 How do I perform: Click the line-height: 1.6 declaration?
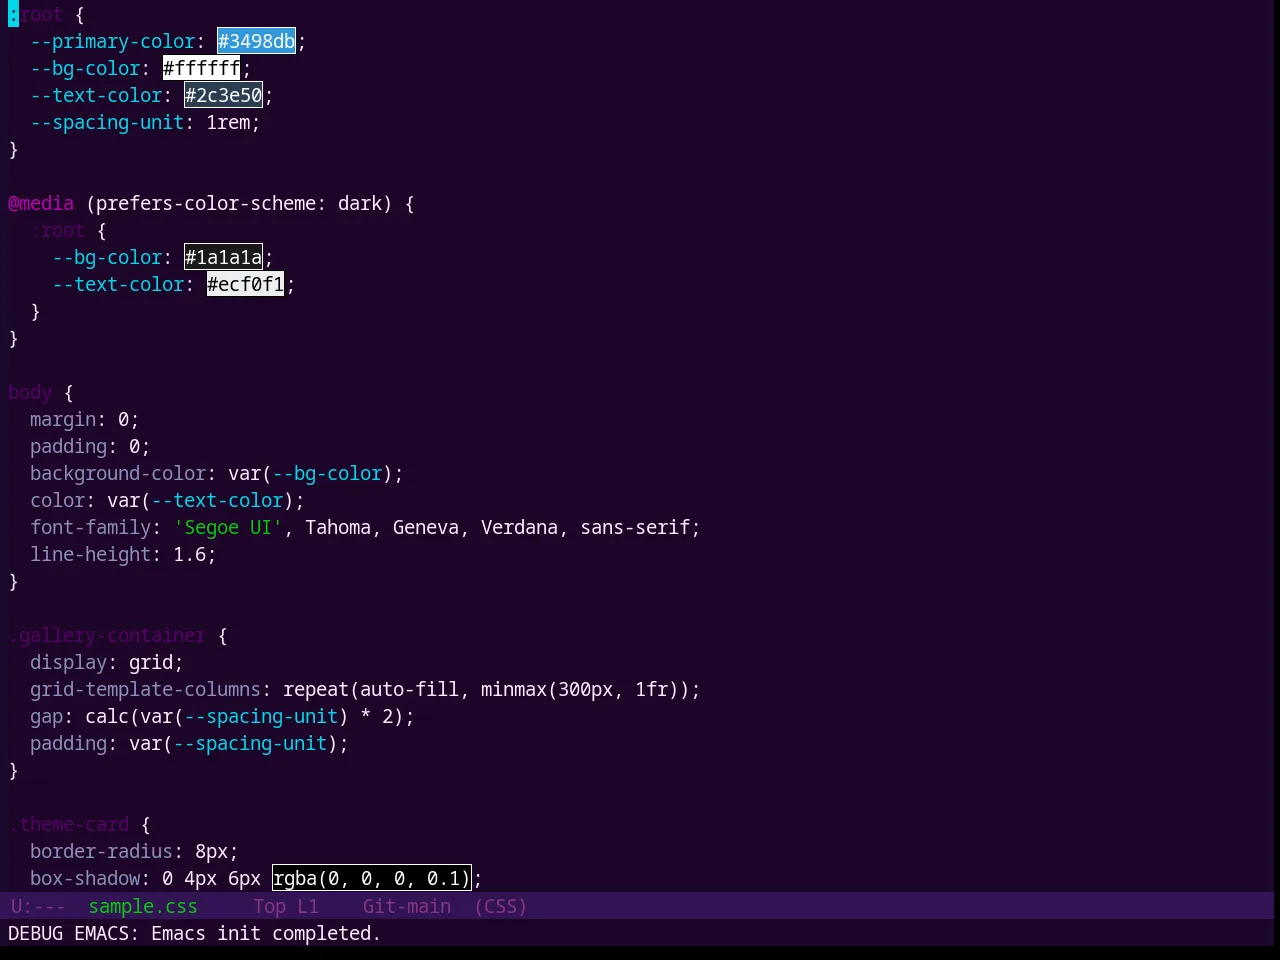(123, 554)
